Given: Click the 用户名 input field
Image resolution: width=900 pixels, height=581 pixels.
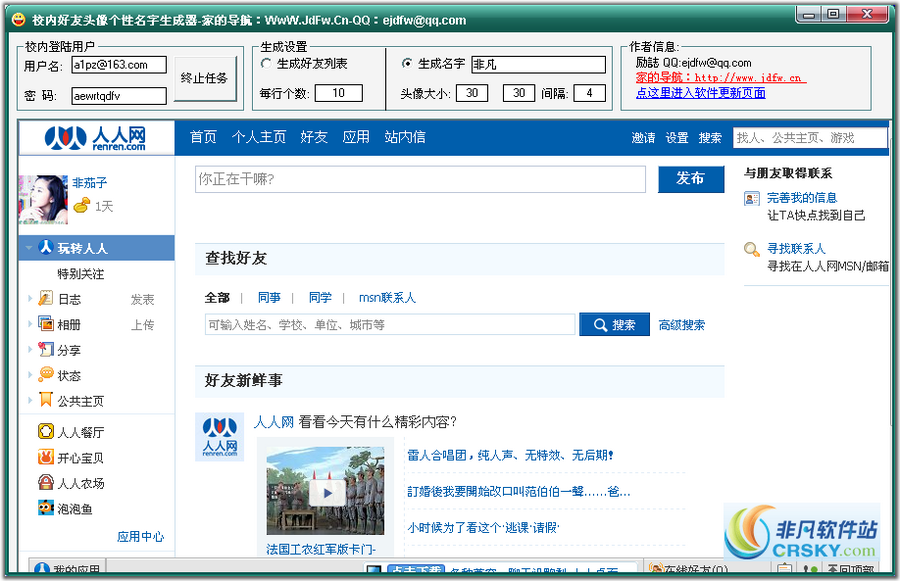Looking at the screenshot, I should pyautogui.click(x=119, y=65).
